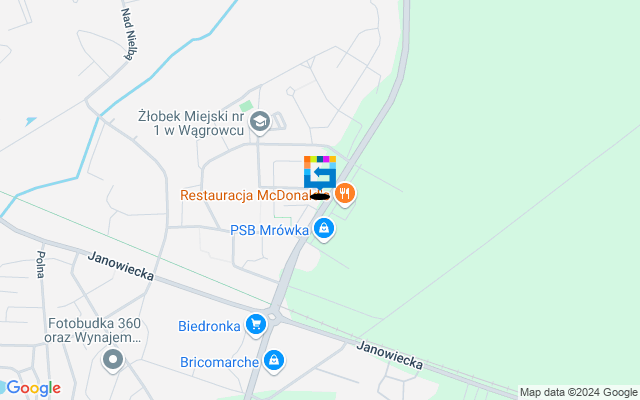Select the PSB Mrówka shopping bag pin

[324, 229]
